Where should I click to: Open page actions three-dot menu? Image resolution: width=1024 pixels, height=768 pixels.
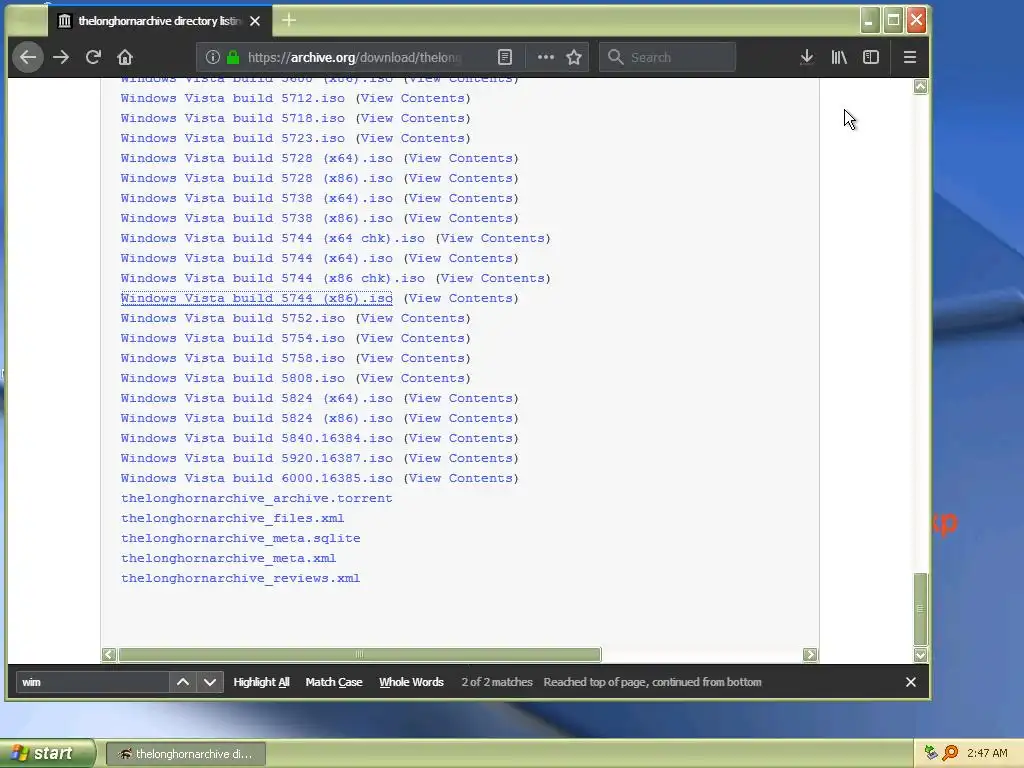click(x=545, y=57)
